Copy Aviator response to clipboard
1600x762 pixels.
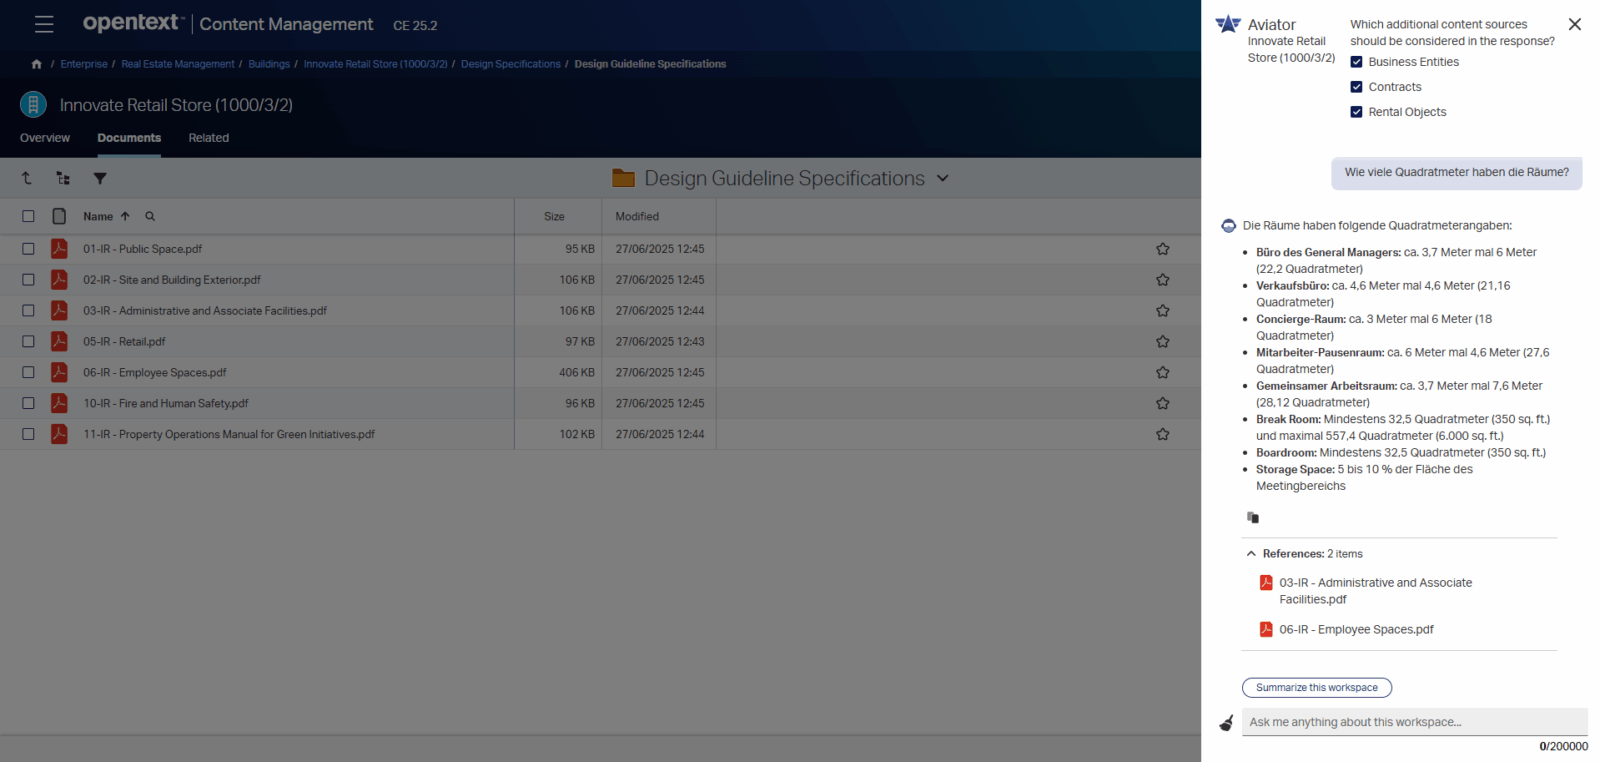point(1253,517)
